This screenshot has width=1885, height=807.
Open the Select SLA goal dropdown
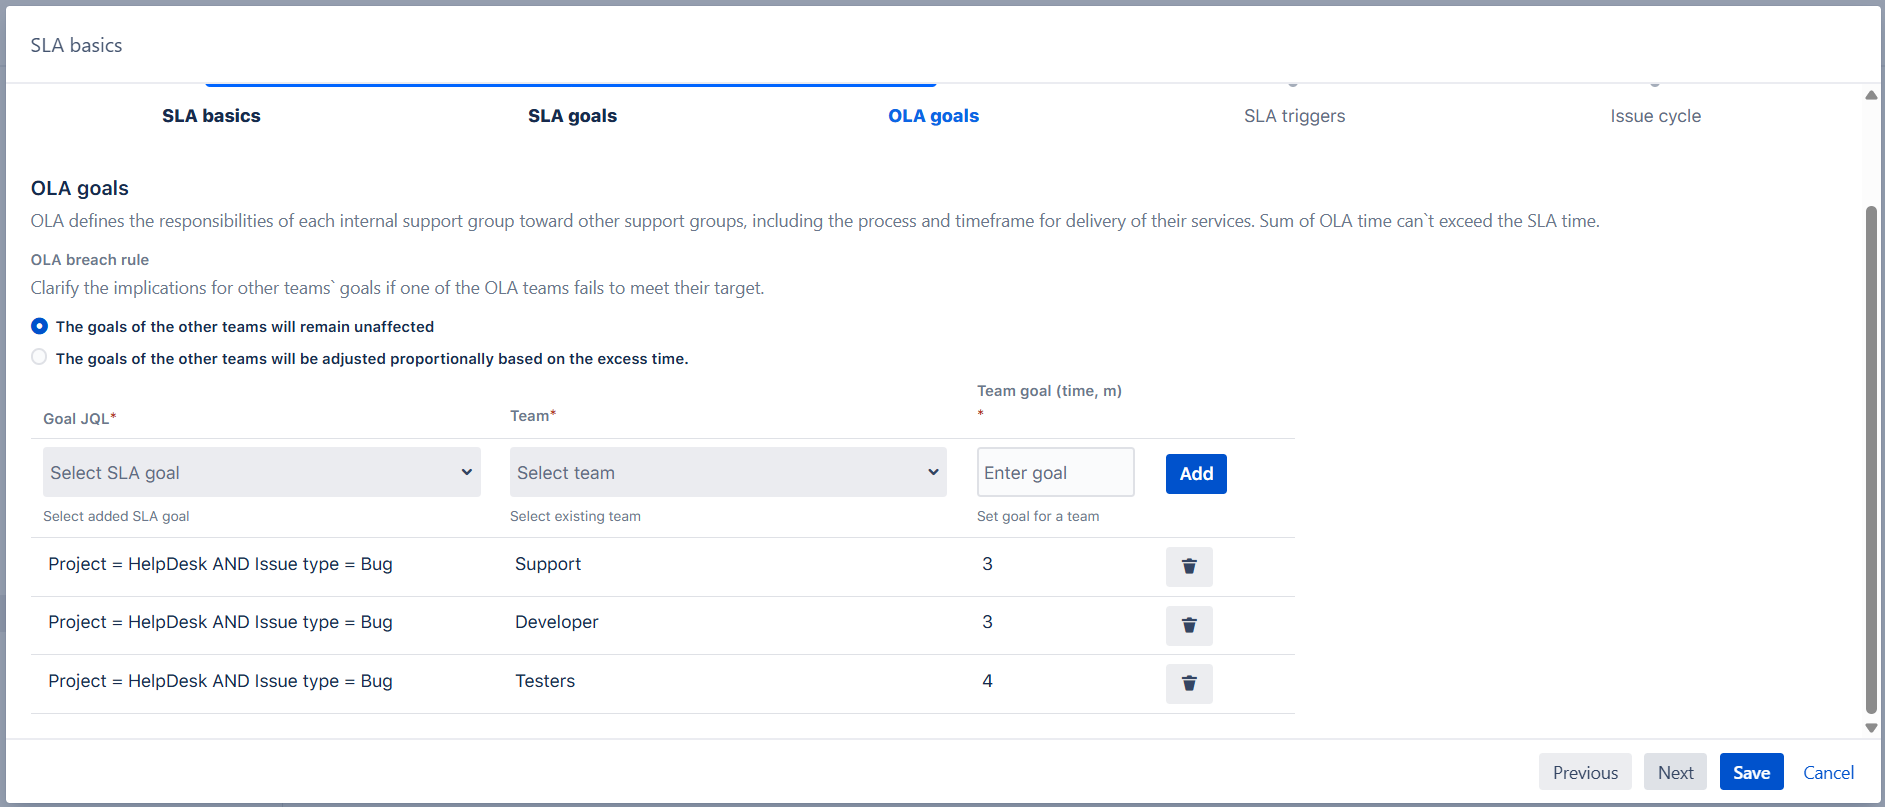pyautogui.click(x=261, y=472)
